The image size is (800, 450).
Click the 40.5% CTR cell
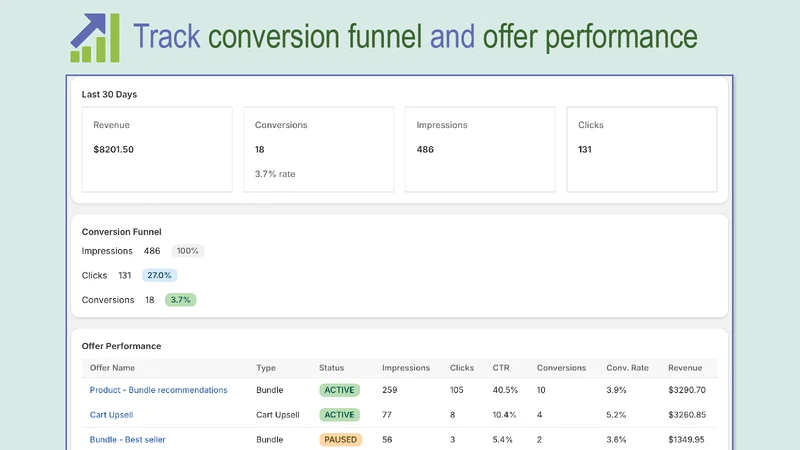coord(505,390)
